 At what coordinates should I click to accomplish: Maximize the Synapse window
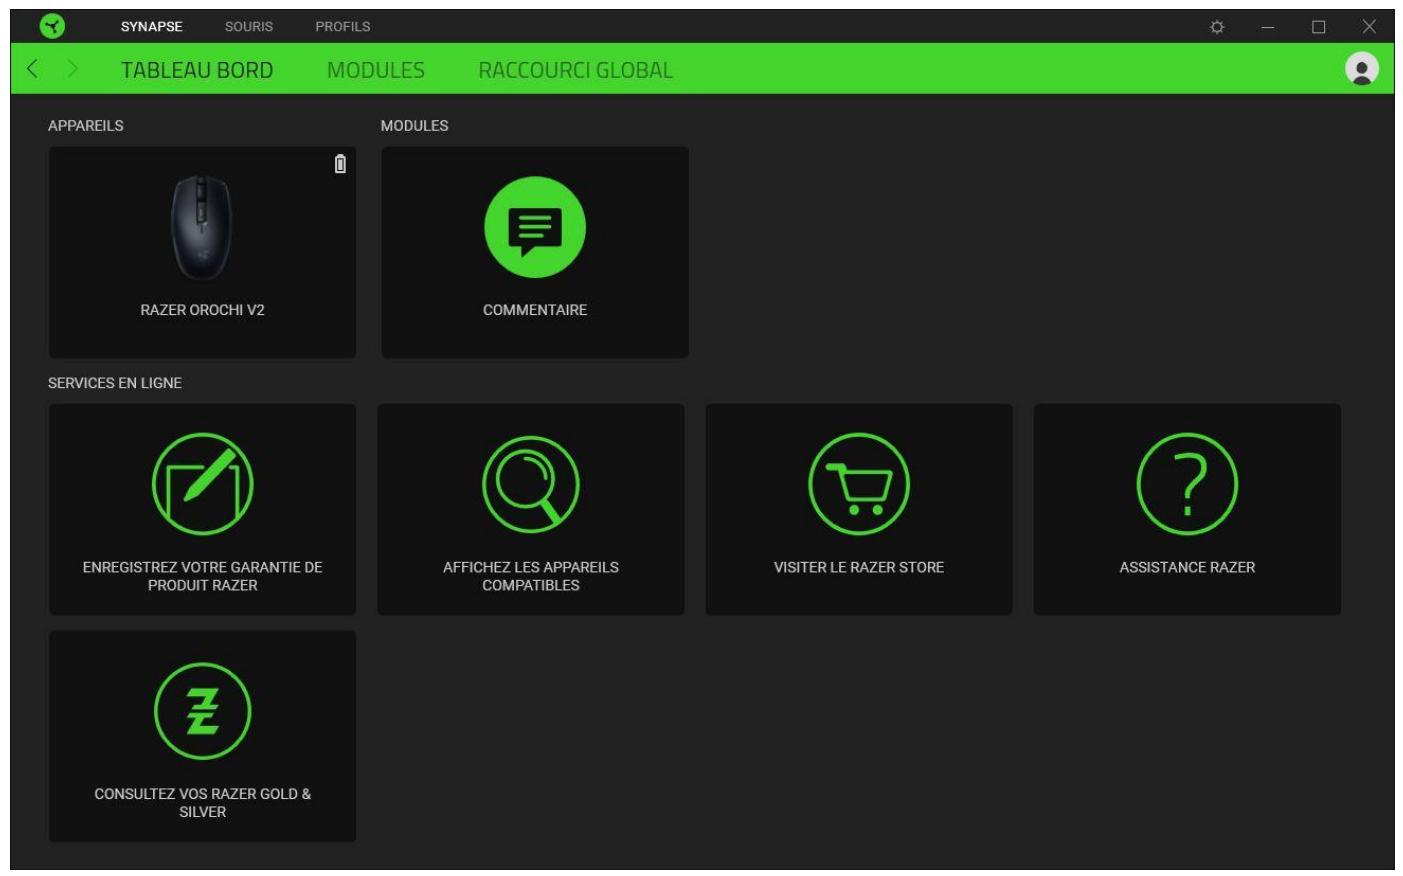[x=1319, y=27]
